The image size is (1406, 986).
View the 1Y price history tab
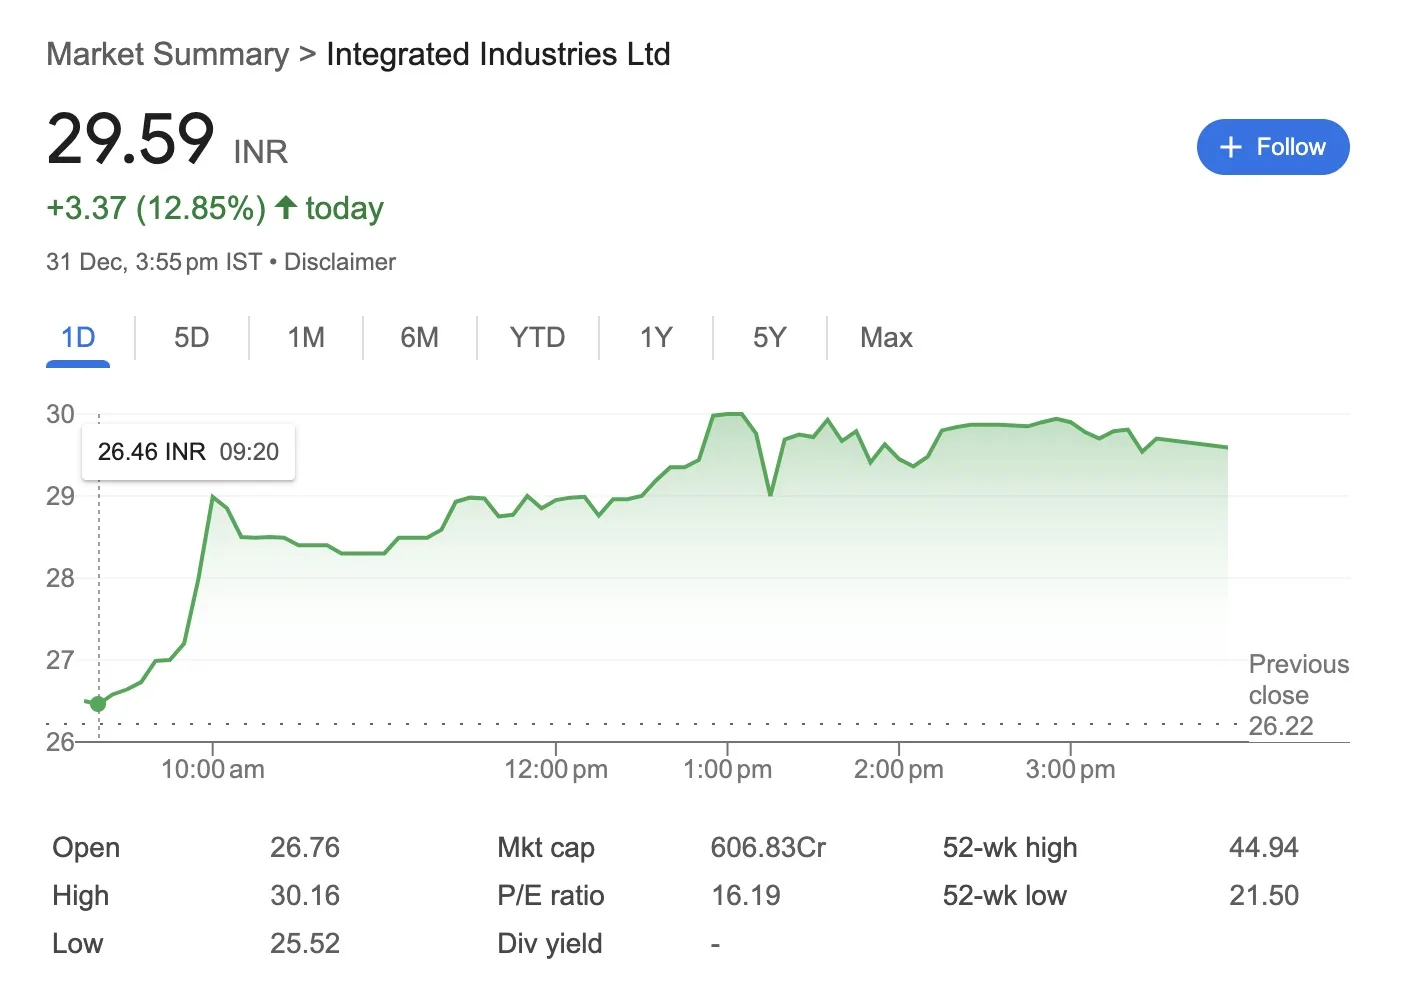[655, 338]
